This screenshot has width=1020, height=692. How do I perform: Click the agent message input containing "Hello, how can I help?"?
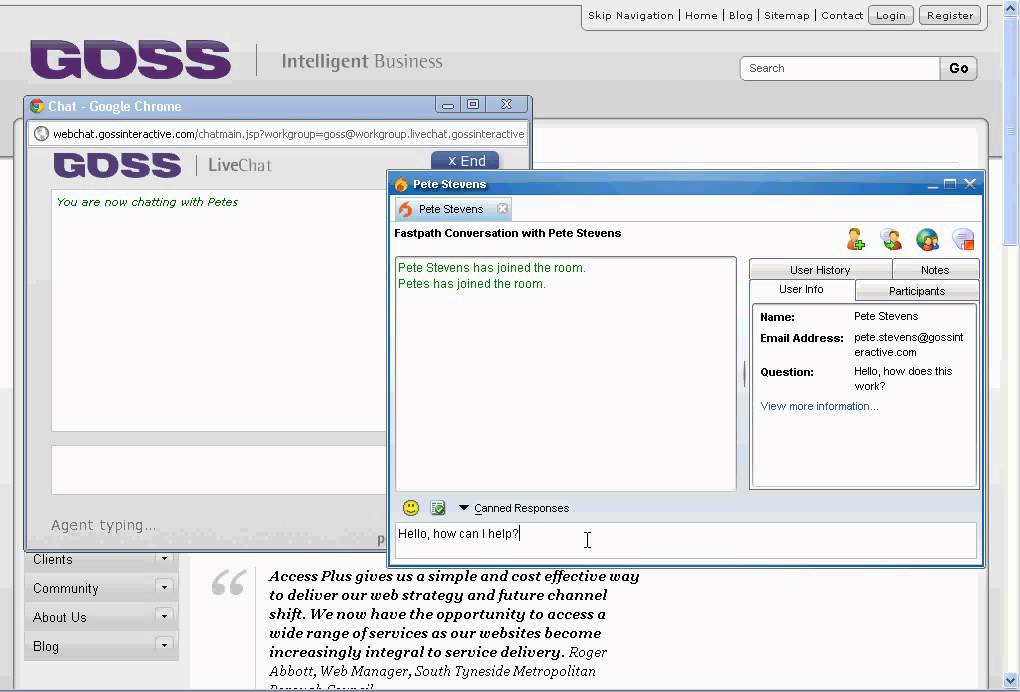coord(686,540)
